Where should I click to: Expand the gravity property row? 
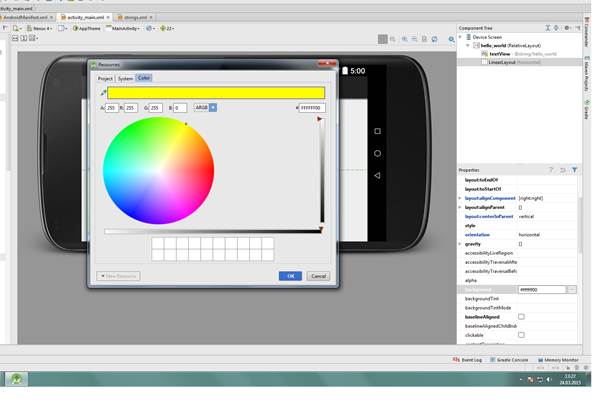460,243
